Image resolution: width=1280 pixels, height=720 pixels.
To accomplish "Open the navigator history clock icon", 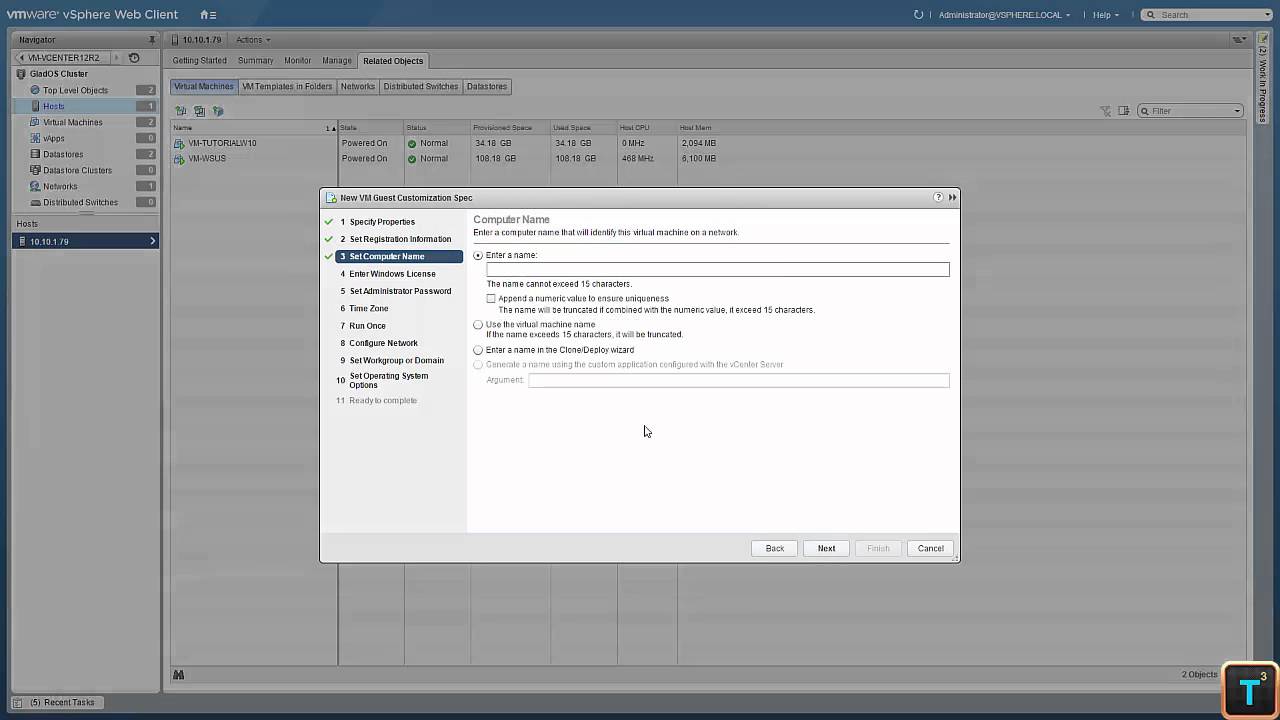I will pyautogui.click(x=134, y=58).
